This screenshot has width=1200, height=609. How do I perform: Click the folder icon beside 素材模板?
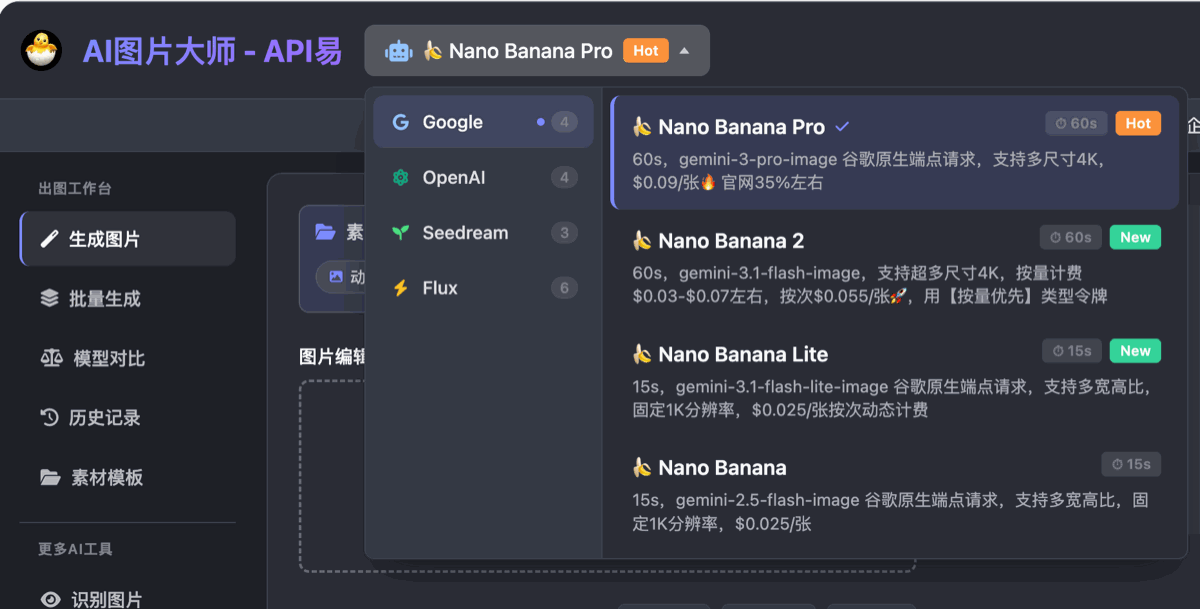coord(50,478)
